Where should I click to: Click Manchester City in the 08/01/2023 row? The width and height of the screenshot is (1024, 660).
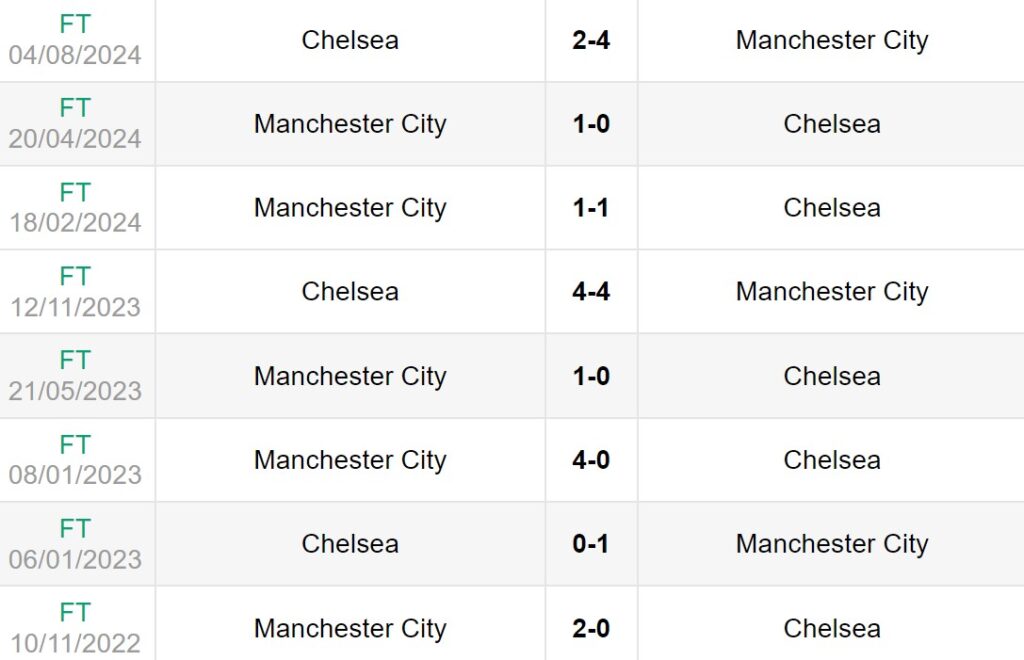click(350, 460)
